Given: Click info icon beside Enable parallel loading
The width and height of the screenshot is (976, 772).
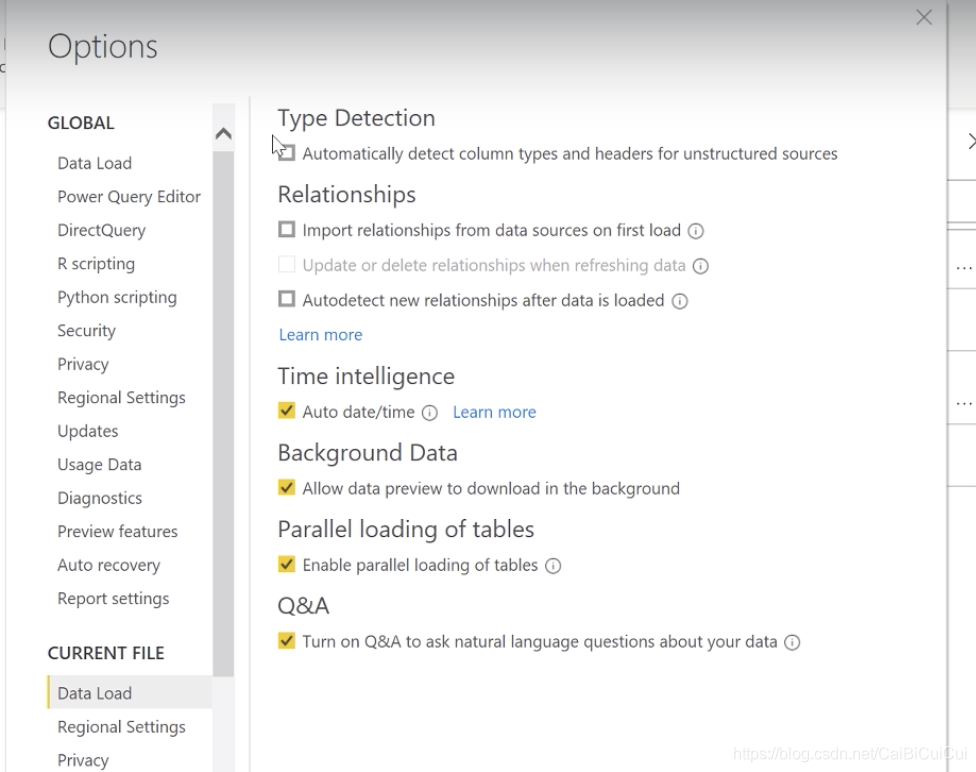Looking at the screenshot, I should (x=553, y=565).
